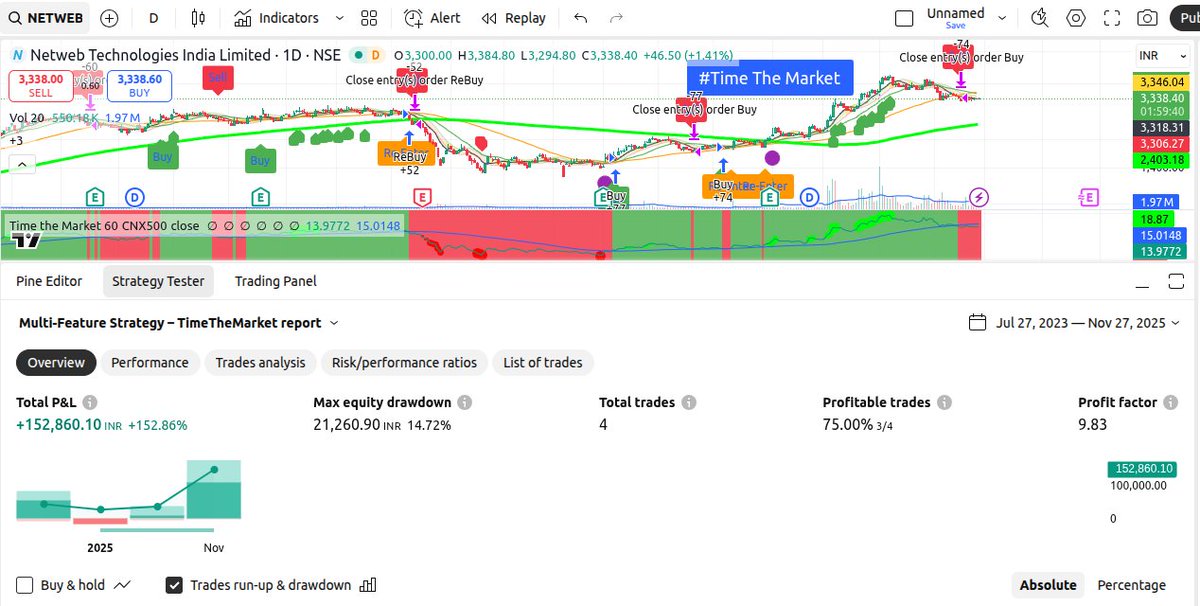
Task: Switch equity chart to Percentage
Action: click(x=1131, y=585)
